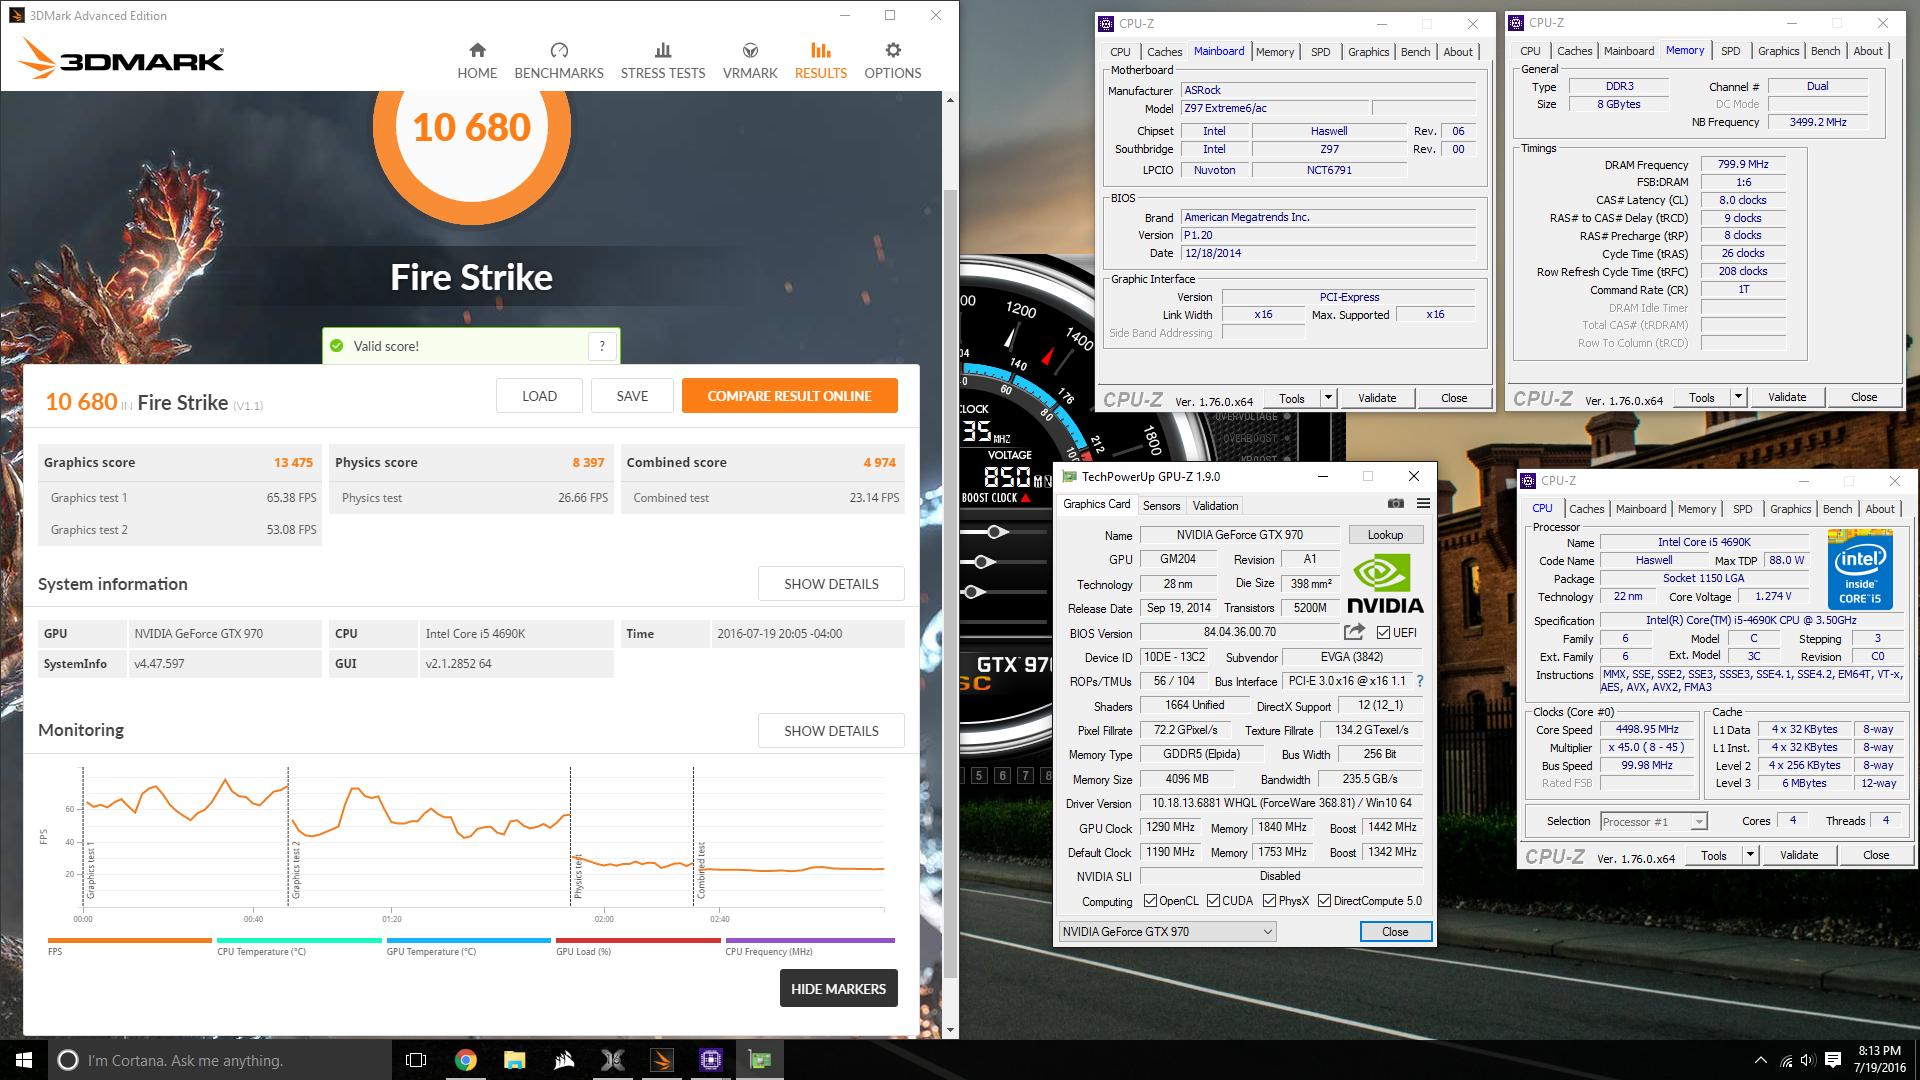This screenshot has width=1920, height=1080.
Task: Open SPD tab in CPU-Z Mainboard window
Action: 1320,52
